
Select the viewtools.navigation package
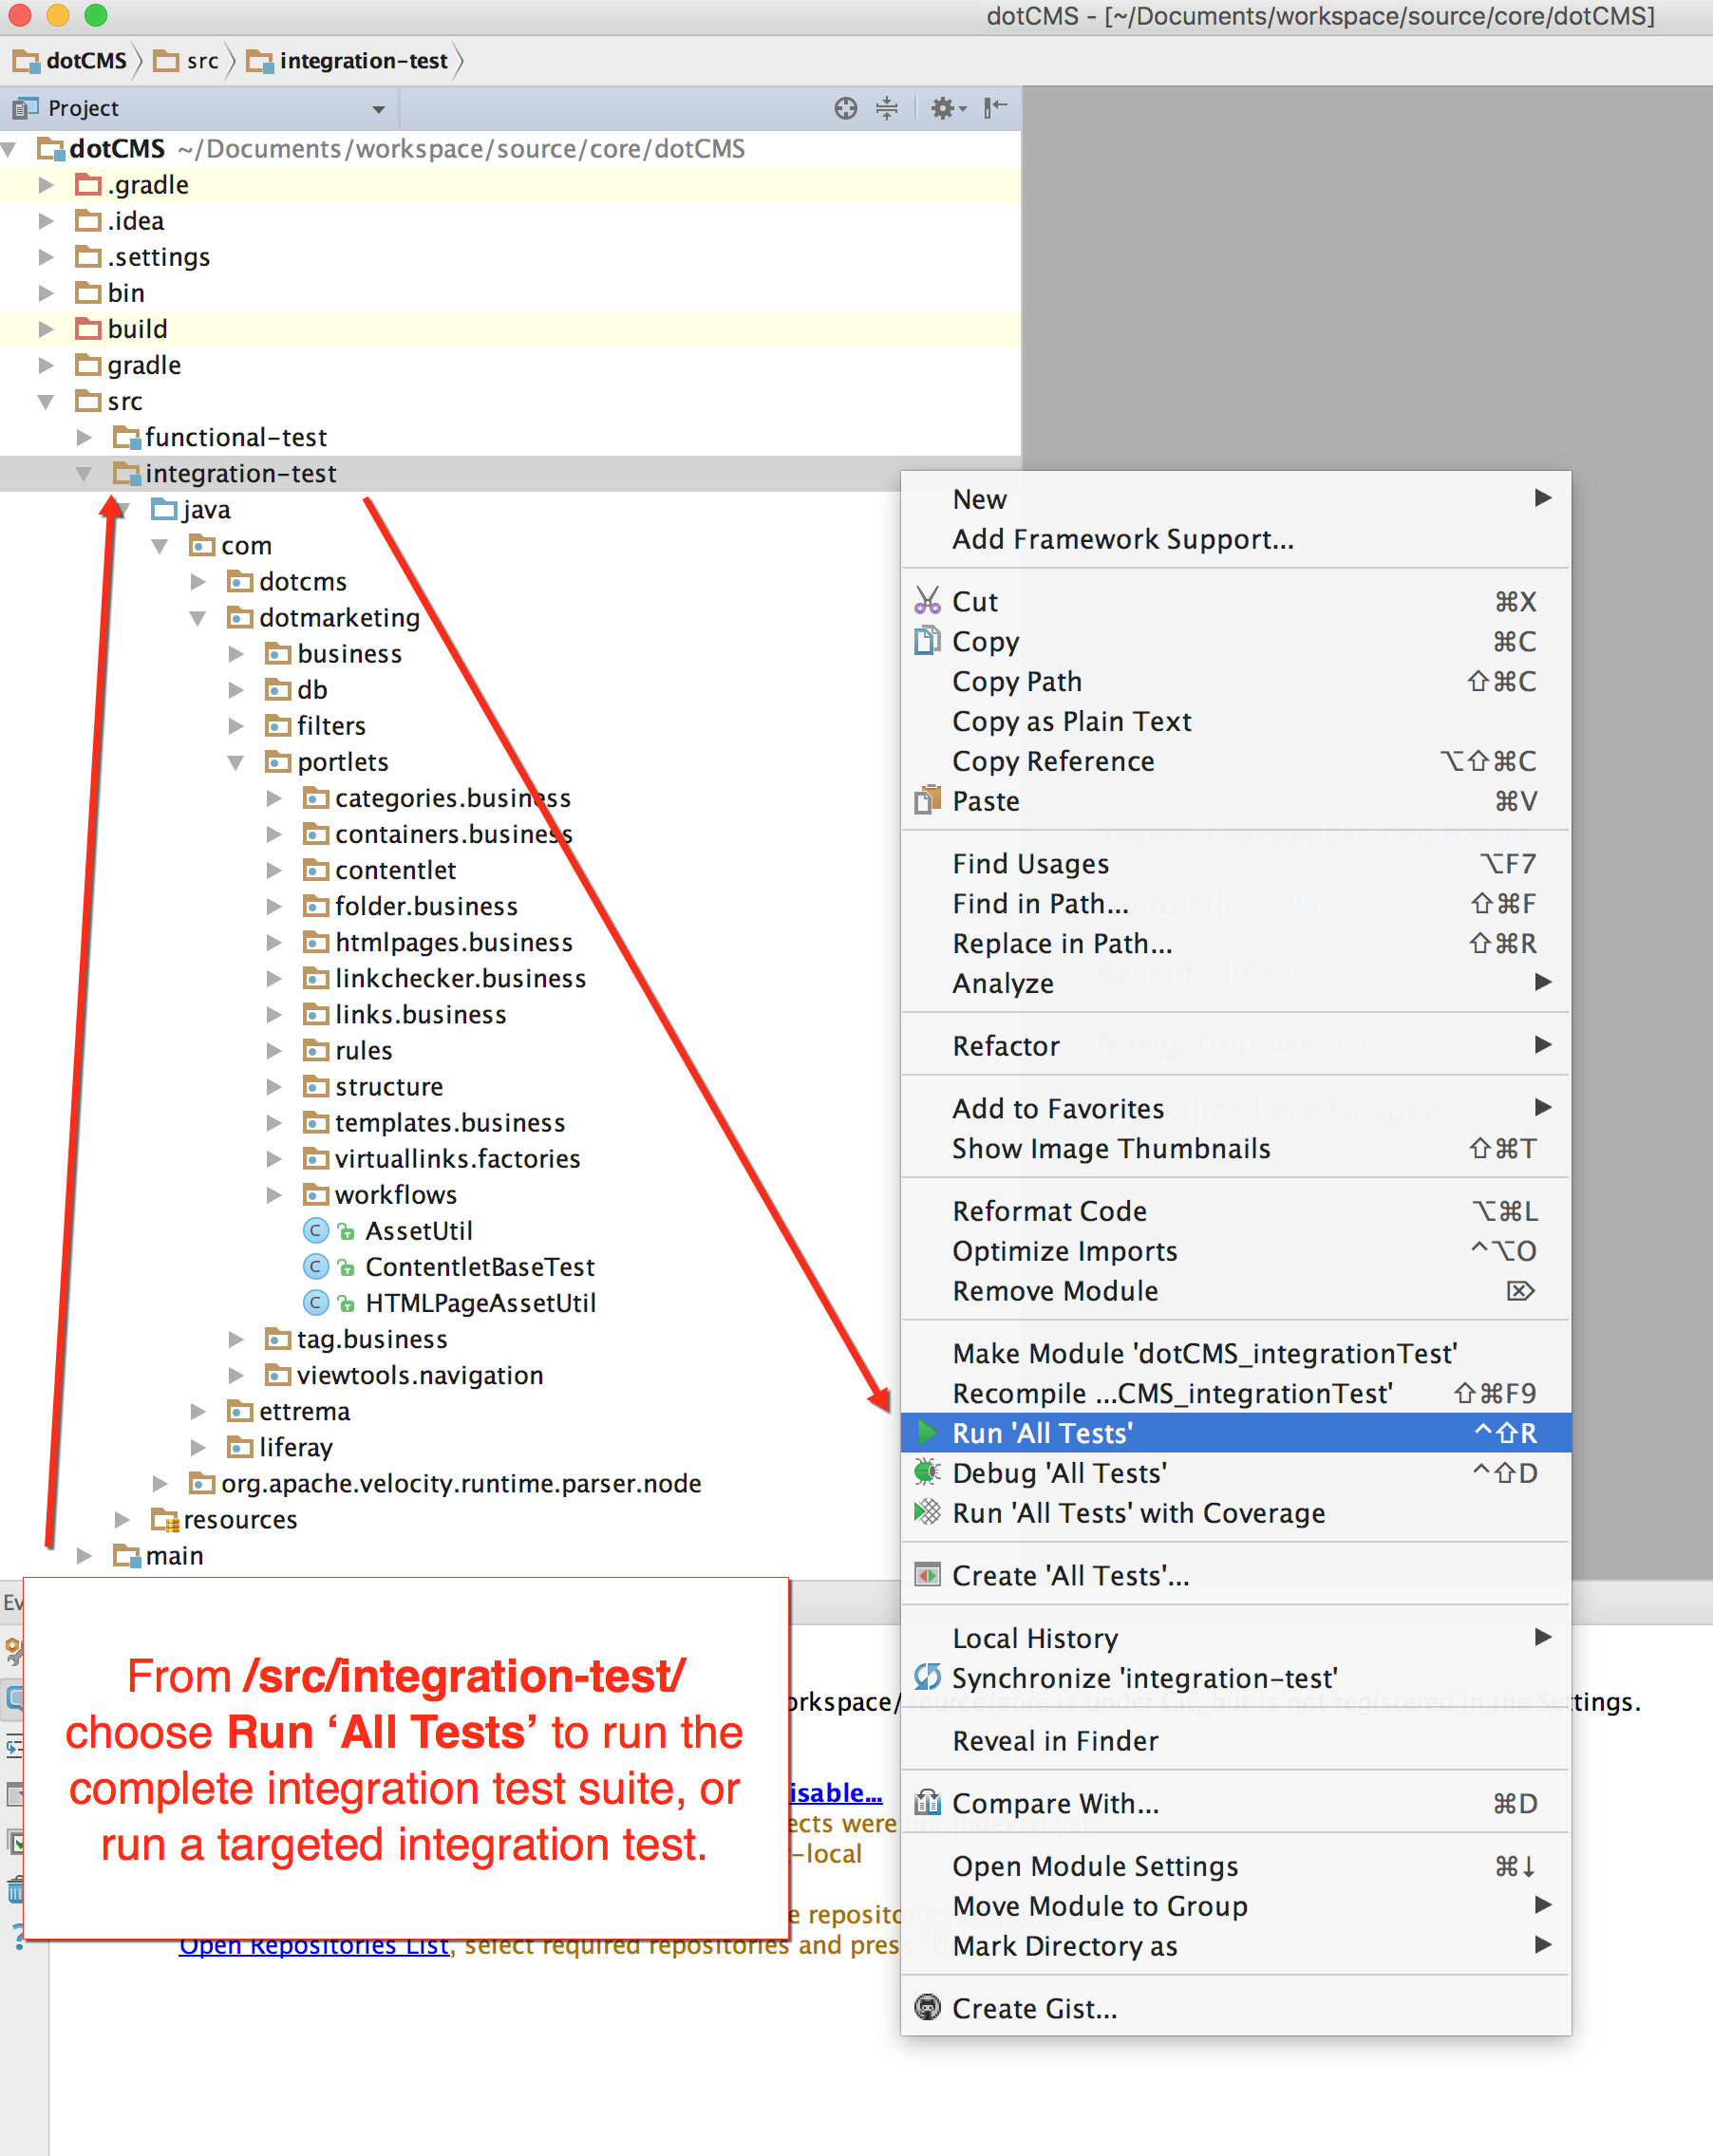click(x=420, y=1375)
